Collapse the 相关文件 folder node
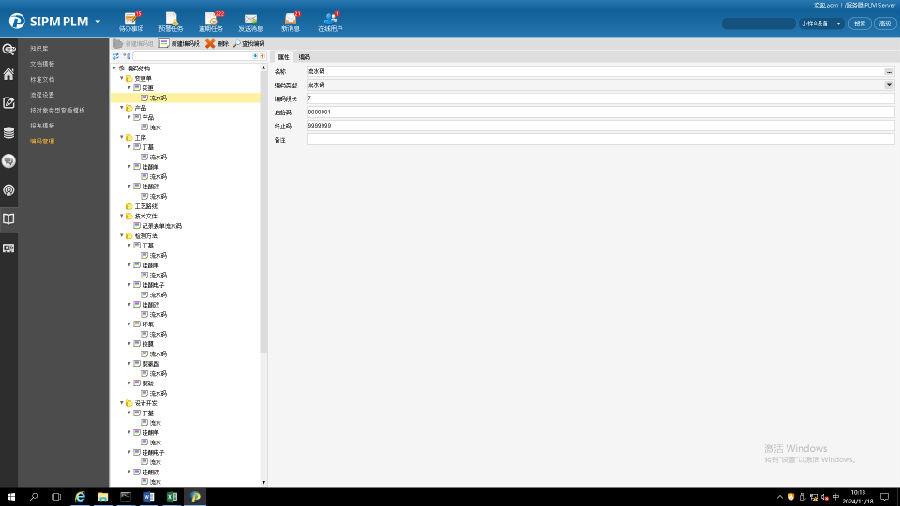900x506 pixels. coord(122,216)
